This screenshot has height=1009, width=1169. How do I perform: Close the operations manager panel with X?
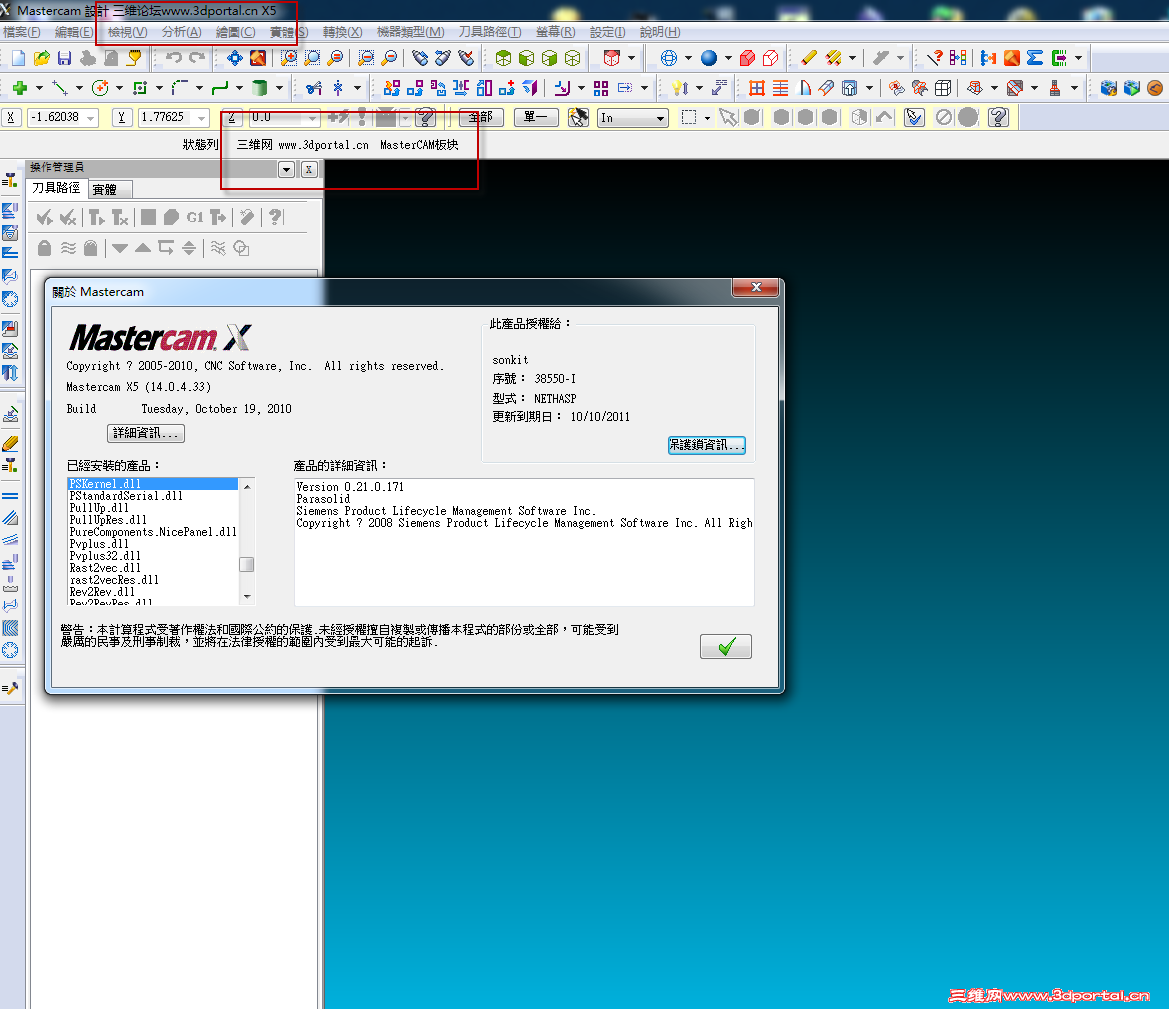coord(309,169)
